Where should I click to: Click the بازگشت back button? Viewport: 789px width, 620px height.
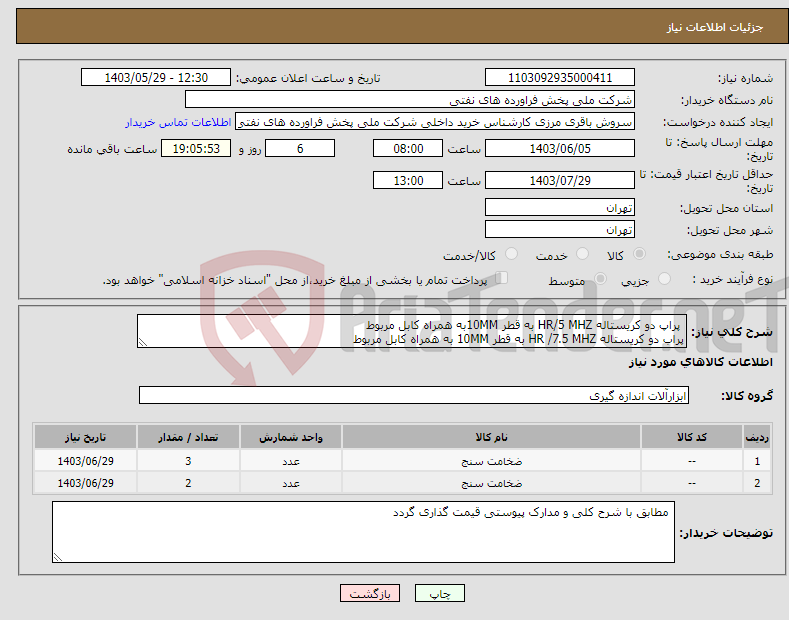[370, 593]
